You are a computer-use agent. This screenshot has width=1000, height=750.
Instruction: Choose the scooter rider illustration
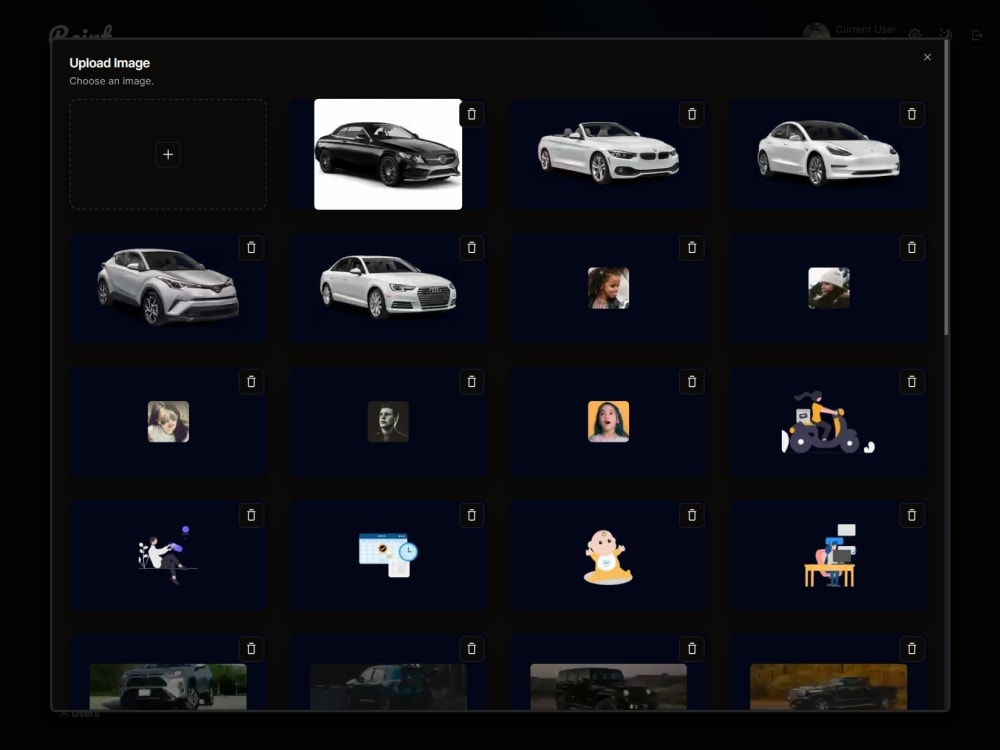[828, 422]
